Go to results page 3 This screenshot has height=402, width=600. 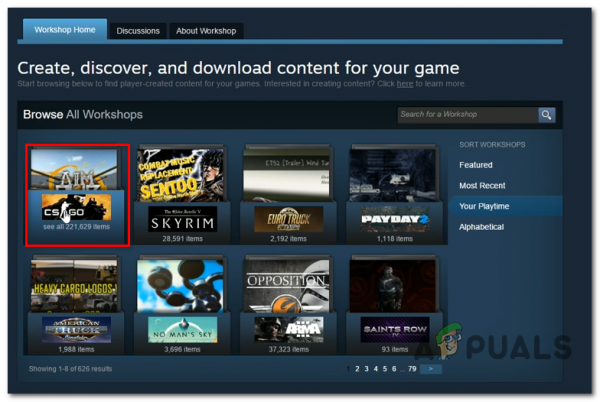[367, 369]
